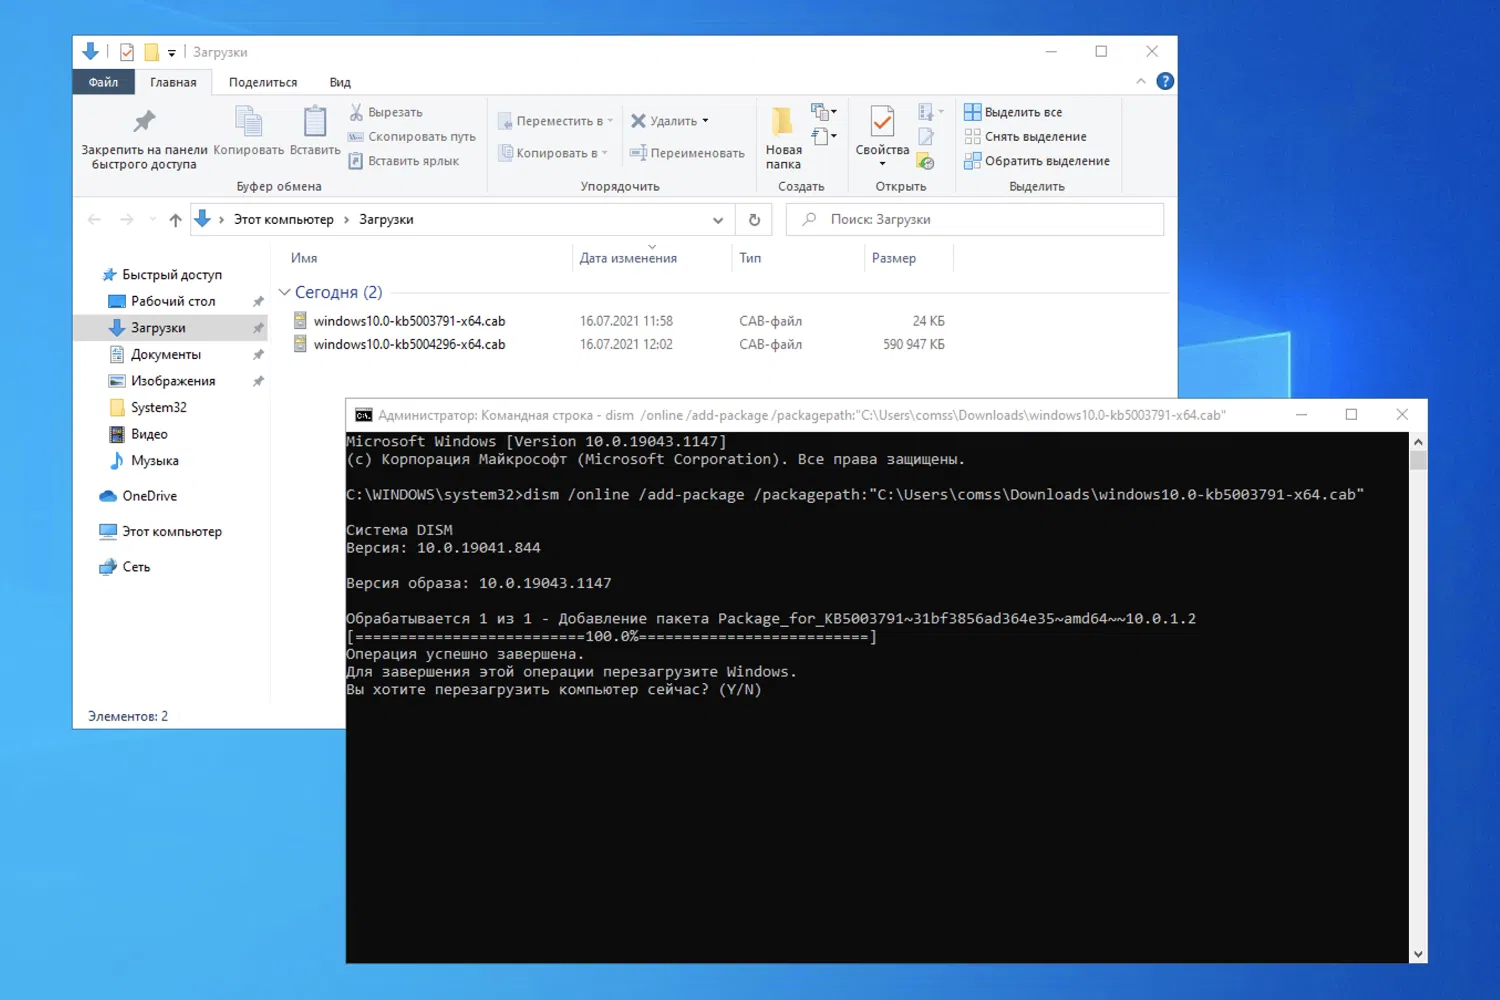
Task: Open Properties from the ribbon
Action: pyautogui.click(x=882, y=138)
